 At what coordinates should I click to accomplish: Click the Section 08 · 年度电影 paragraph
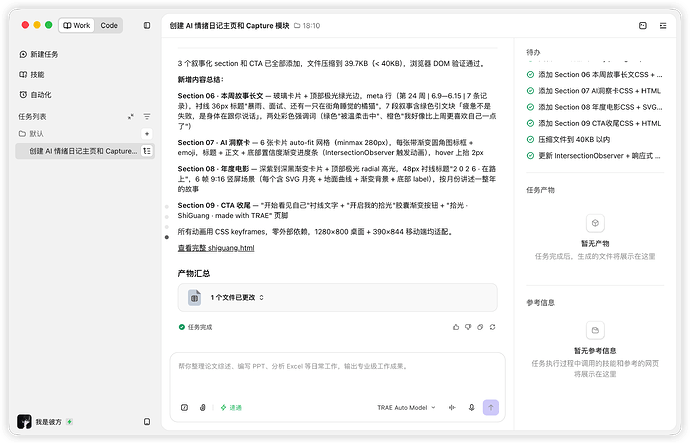point(337,179)
